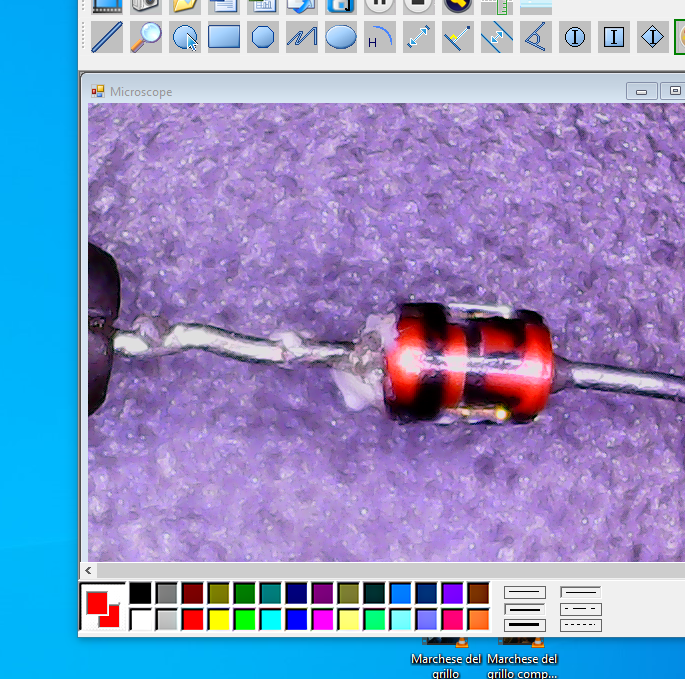
Task: Select the parallel lines distance tool
Action: click(x=497, y=37)
